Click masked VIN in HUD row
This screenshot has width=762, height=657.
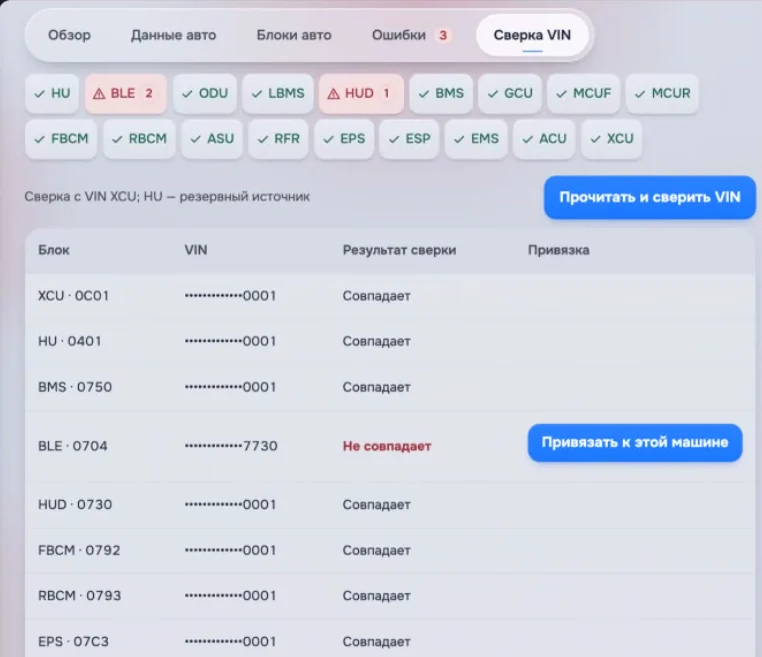point(230,505)
